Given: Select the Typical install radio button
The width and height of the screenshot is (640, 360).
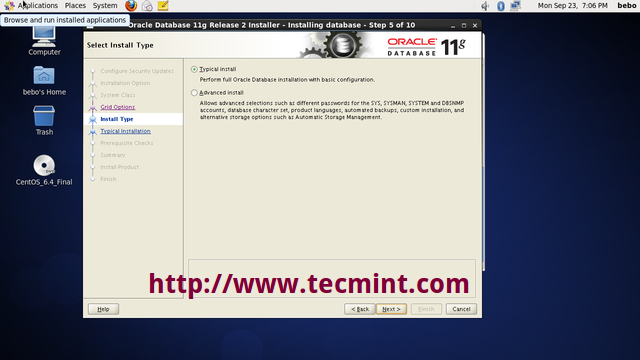Looking at the screenshot, I should tap(194, 69).
